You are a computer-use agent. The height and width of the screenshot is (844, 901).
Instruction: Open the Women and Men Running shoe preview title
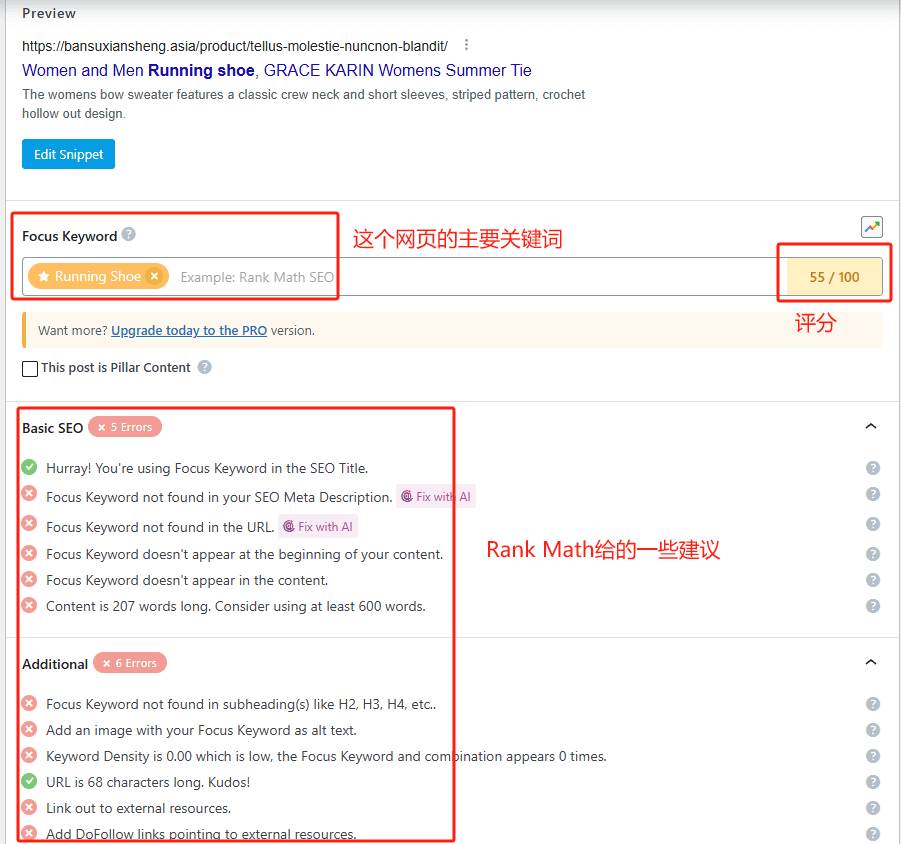[x=277, y=70]
